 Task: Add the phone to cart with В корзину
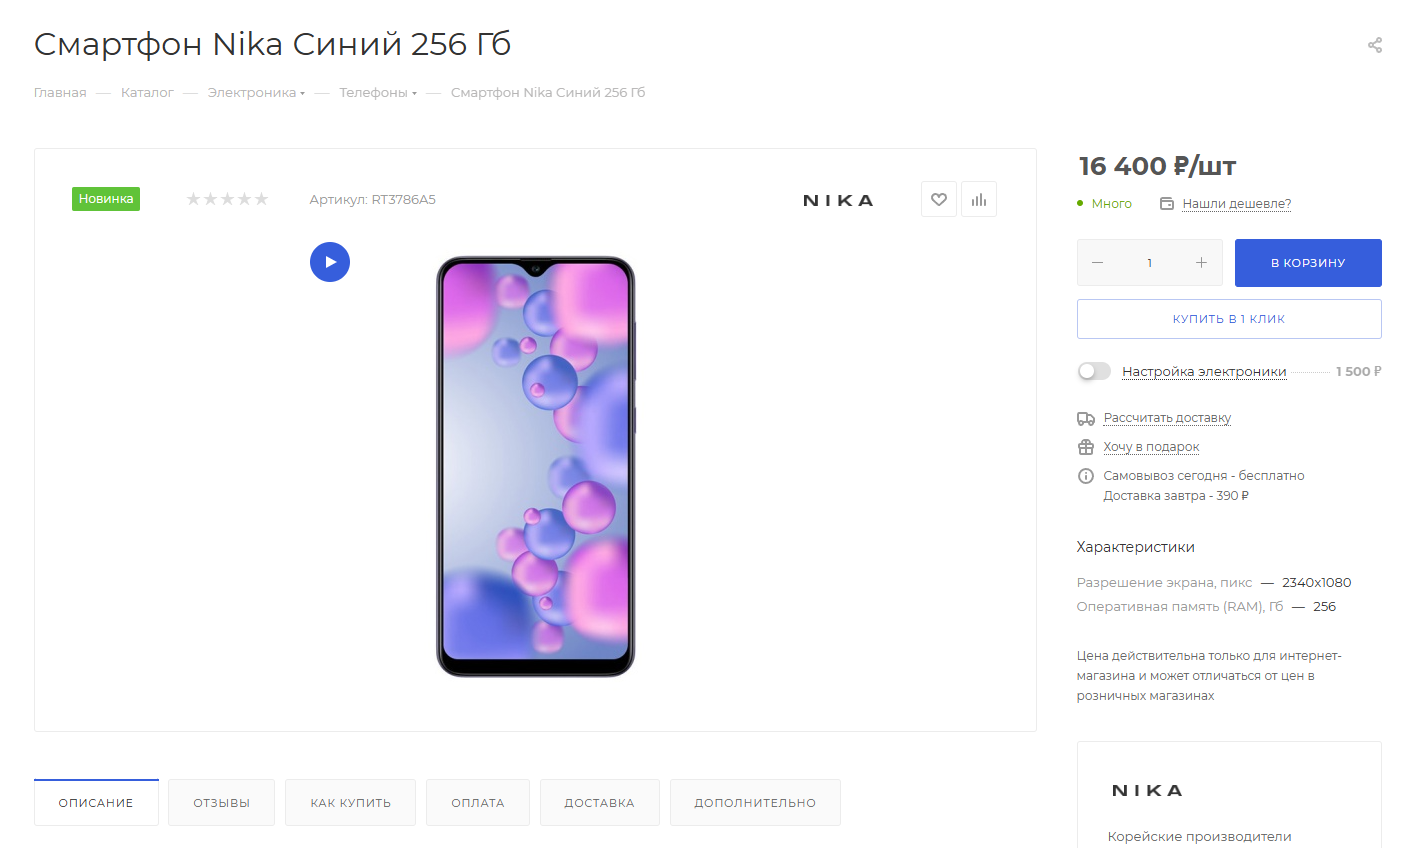1308,263
